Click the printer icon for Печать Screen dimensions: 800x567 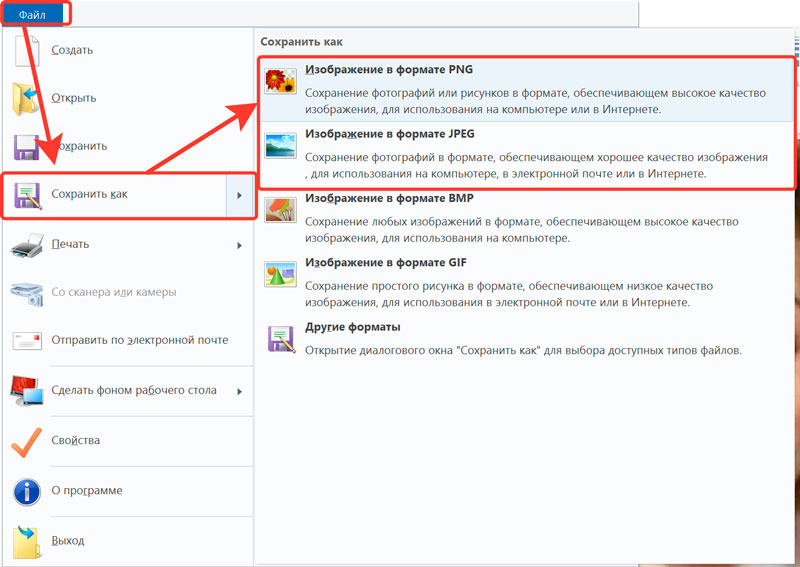27,245
